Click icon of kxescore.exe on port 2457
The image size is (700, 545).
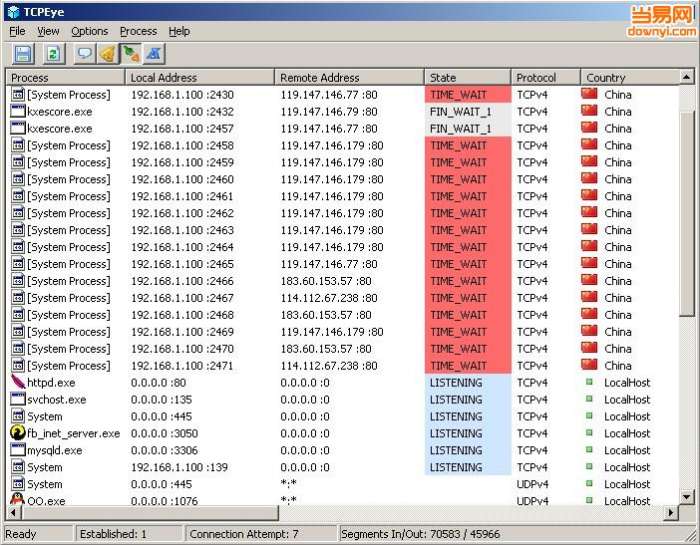(18, 128)
